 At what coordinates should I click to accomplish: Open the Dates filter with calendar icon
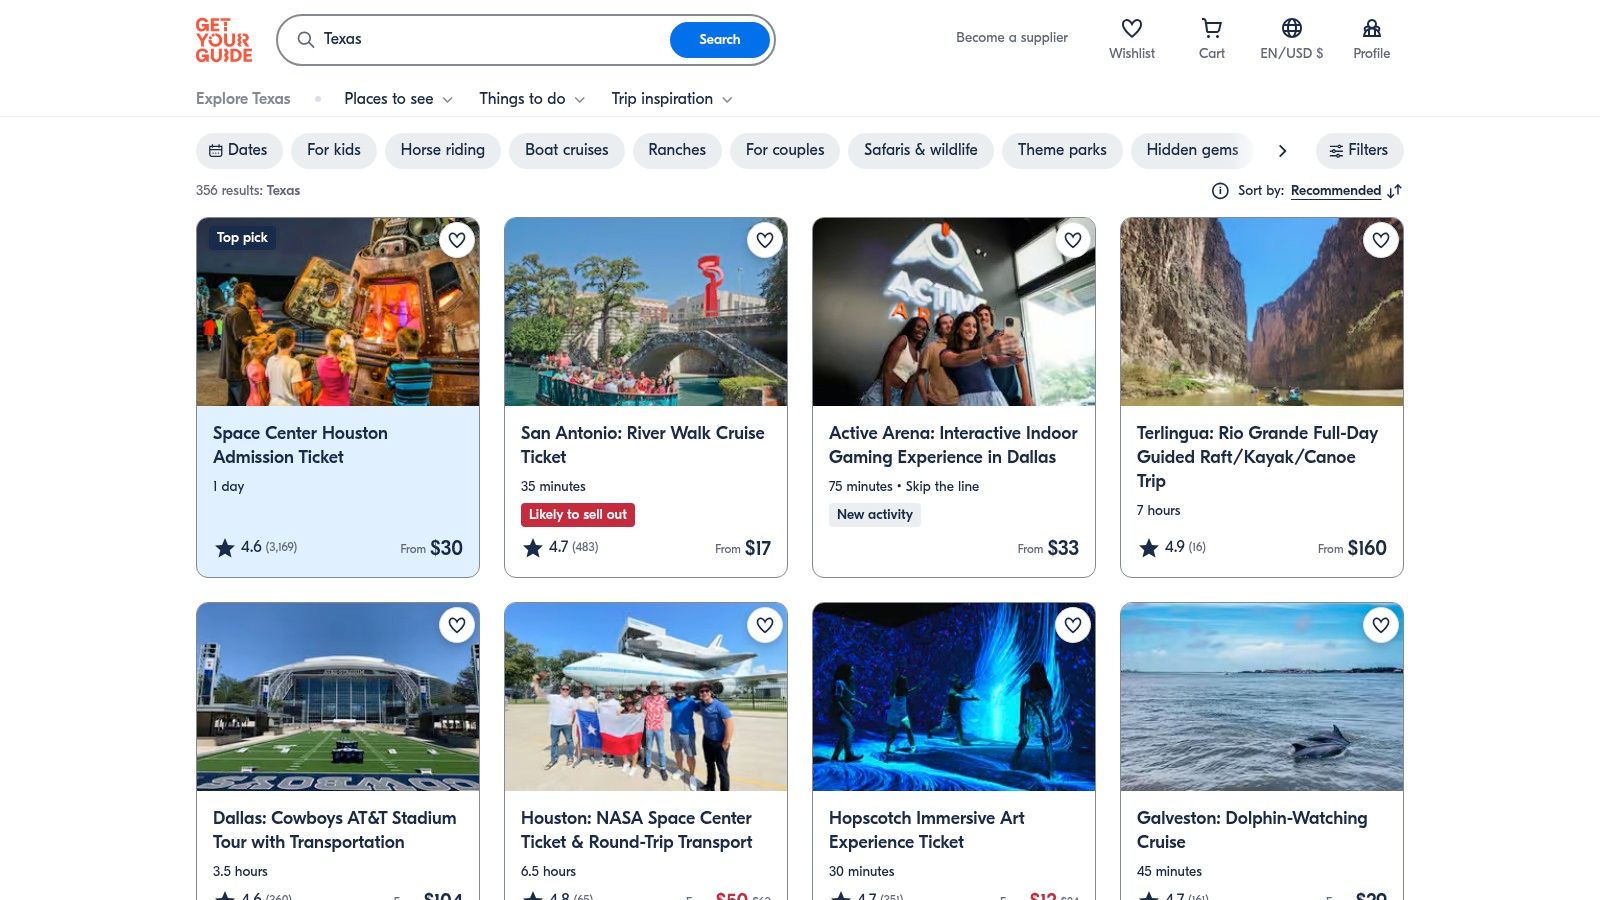238,150
